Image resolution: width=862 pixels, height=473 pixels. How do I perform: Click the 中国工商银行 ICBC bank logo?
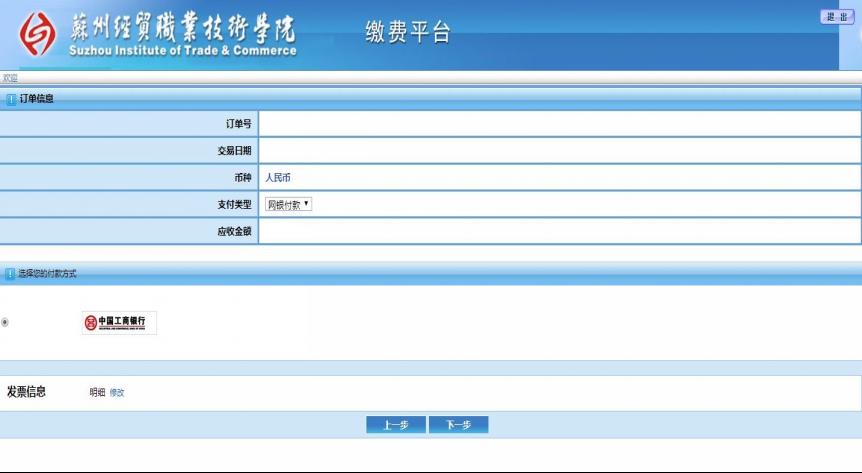119,322
